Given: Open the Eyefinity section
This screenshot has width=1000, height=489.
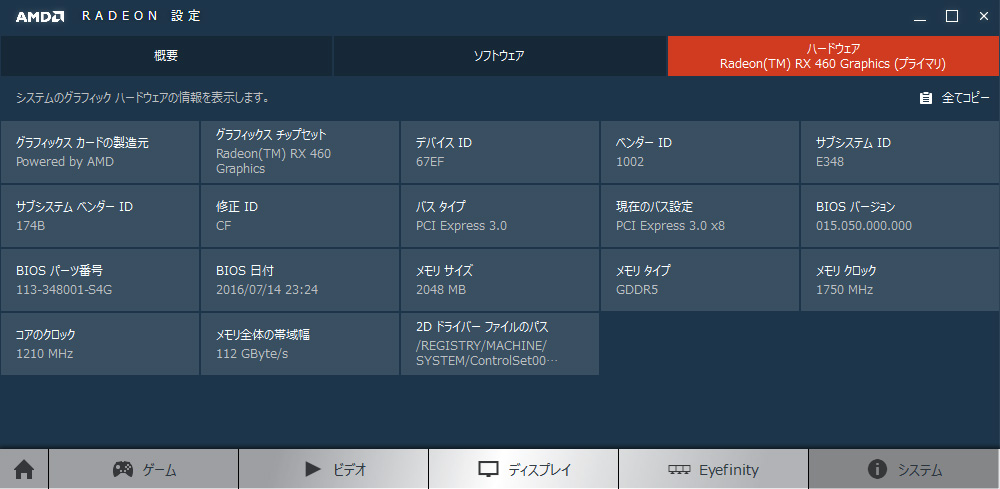Looking at the screenshot, I should coord(714,470).
